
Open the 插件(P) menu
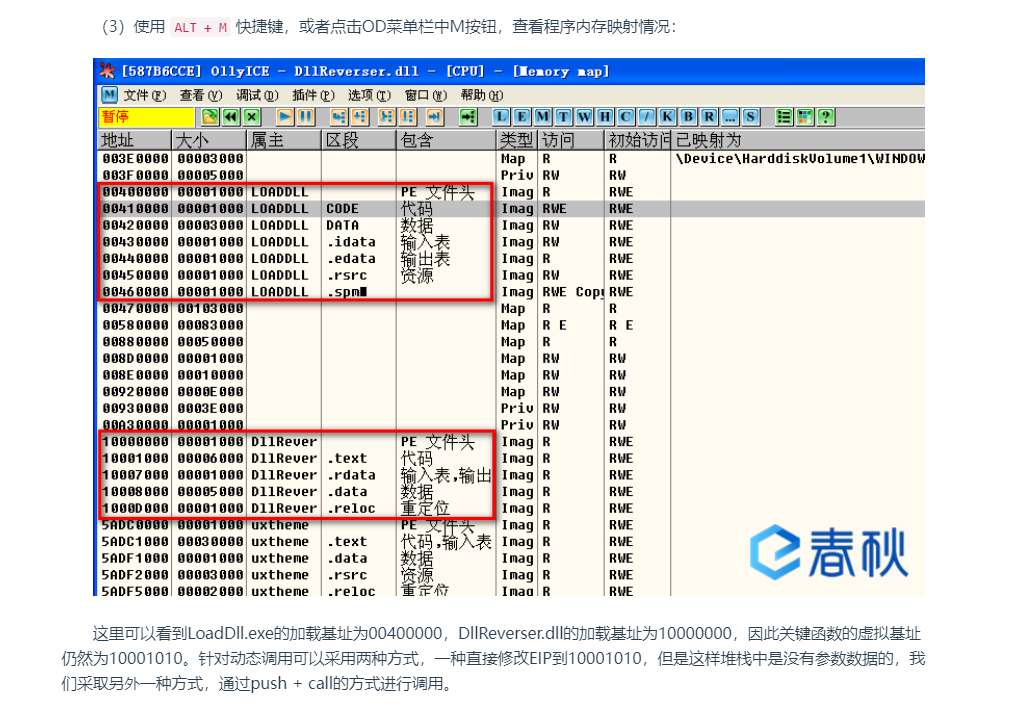(312, 95)
